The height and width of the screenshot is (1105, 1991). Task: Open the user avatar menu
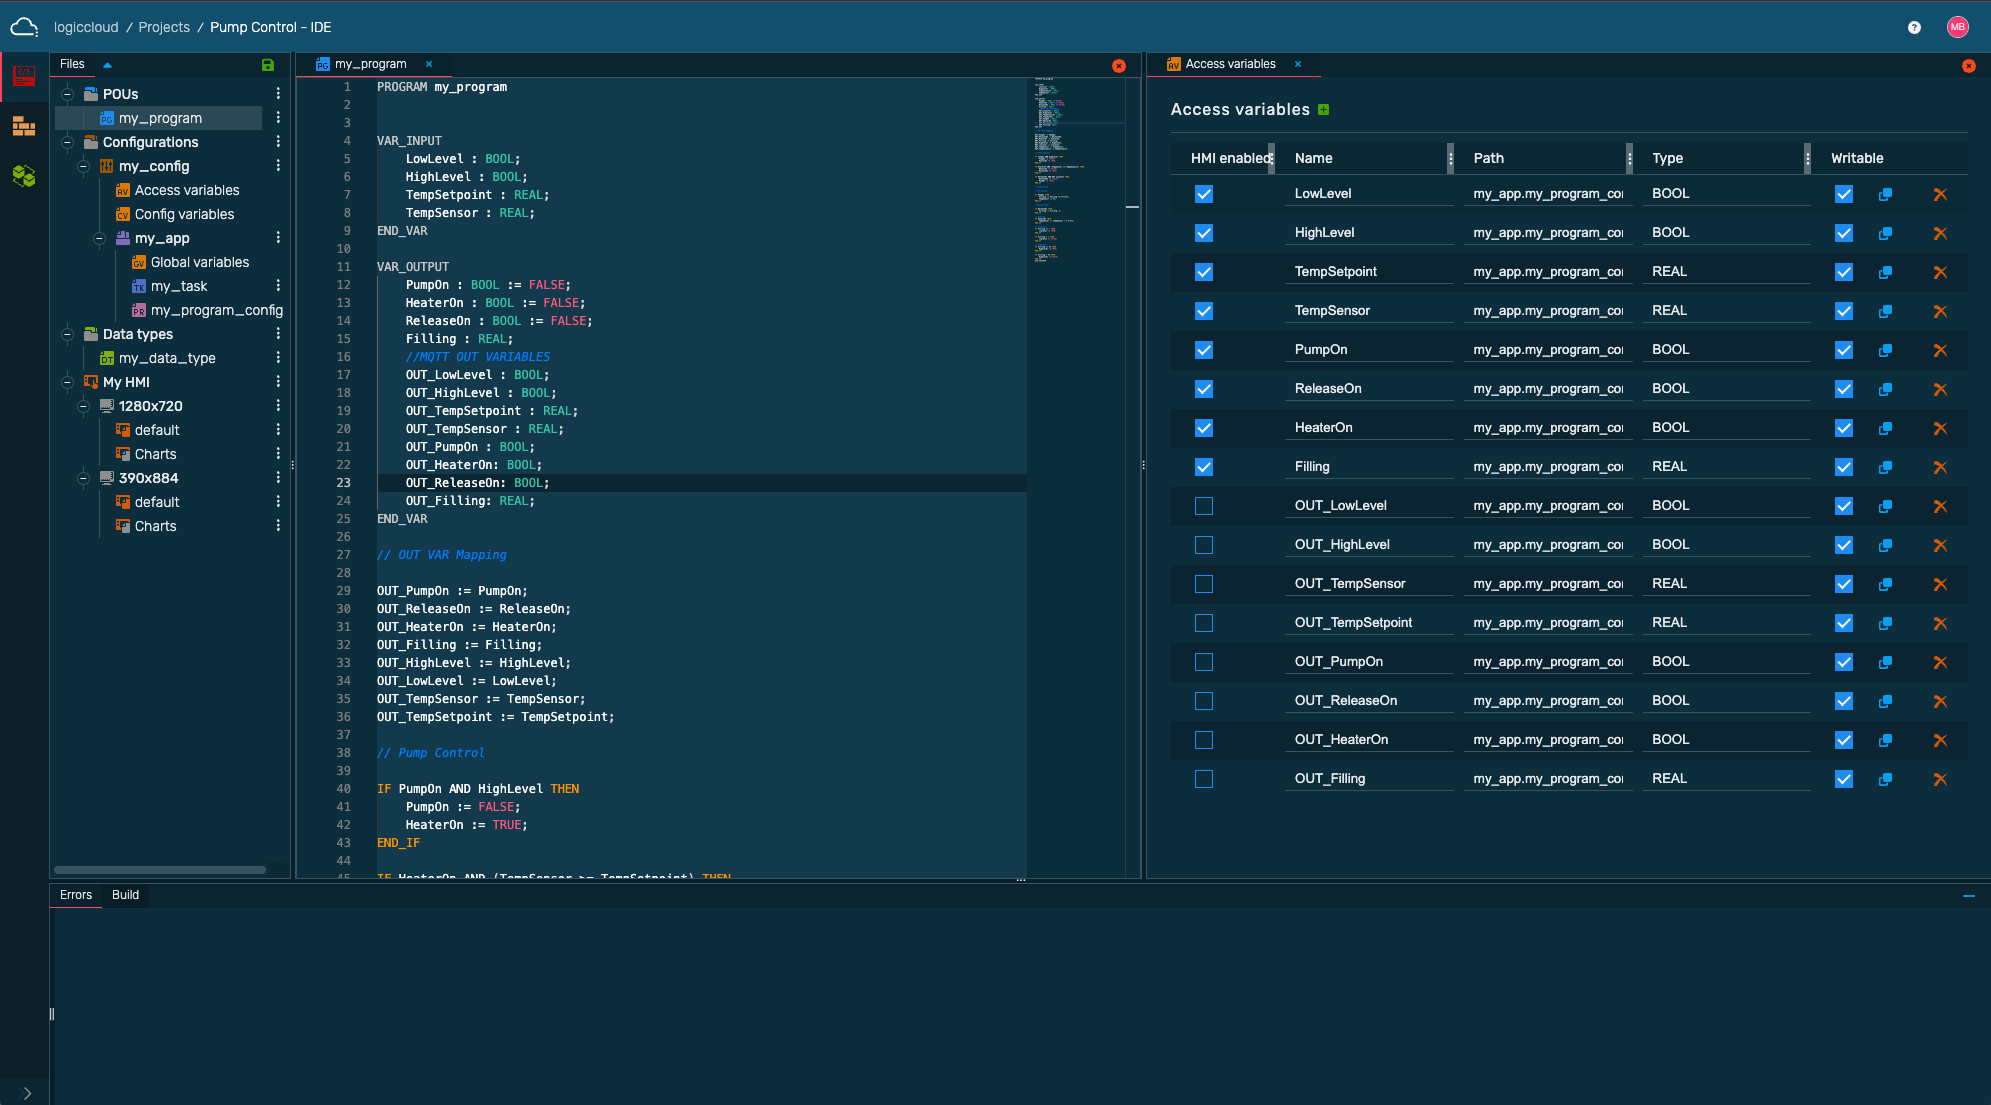tap(1957, 28)
